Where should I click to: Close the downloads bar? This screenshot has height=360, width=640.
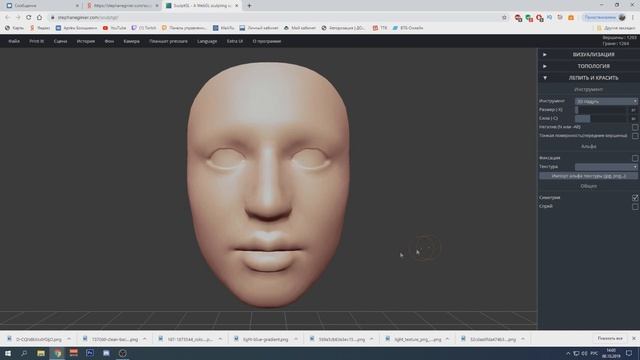(634, 338)
